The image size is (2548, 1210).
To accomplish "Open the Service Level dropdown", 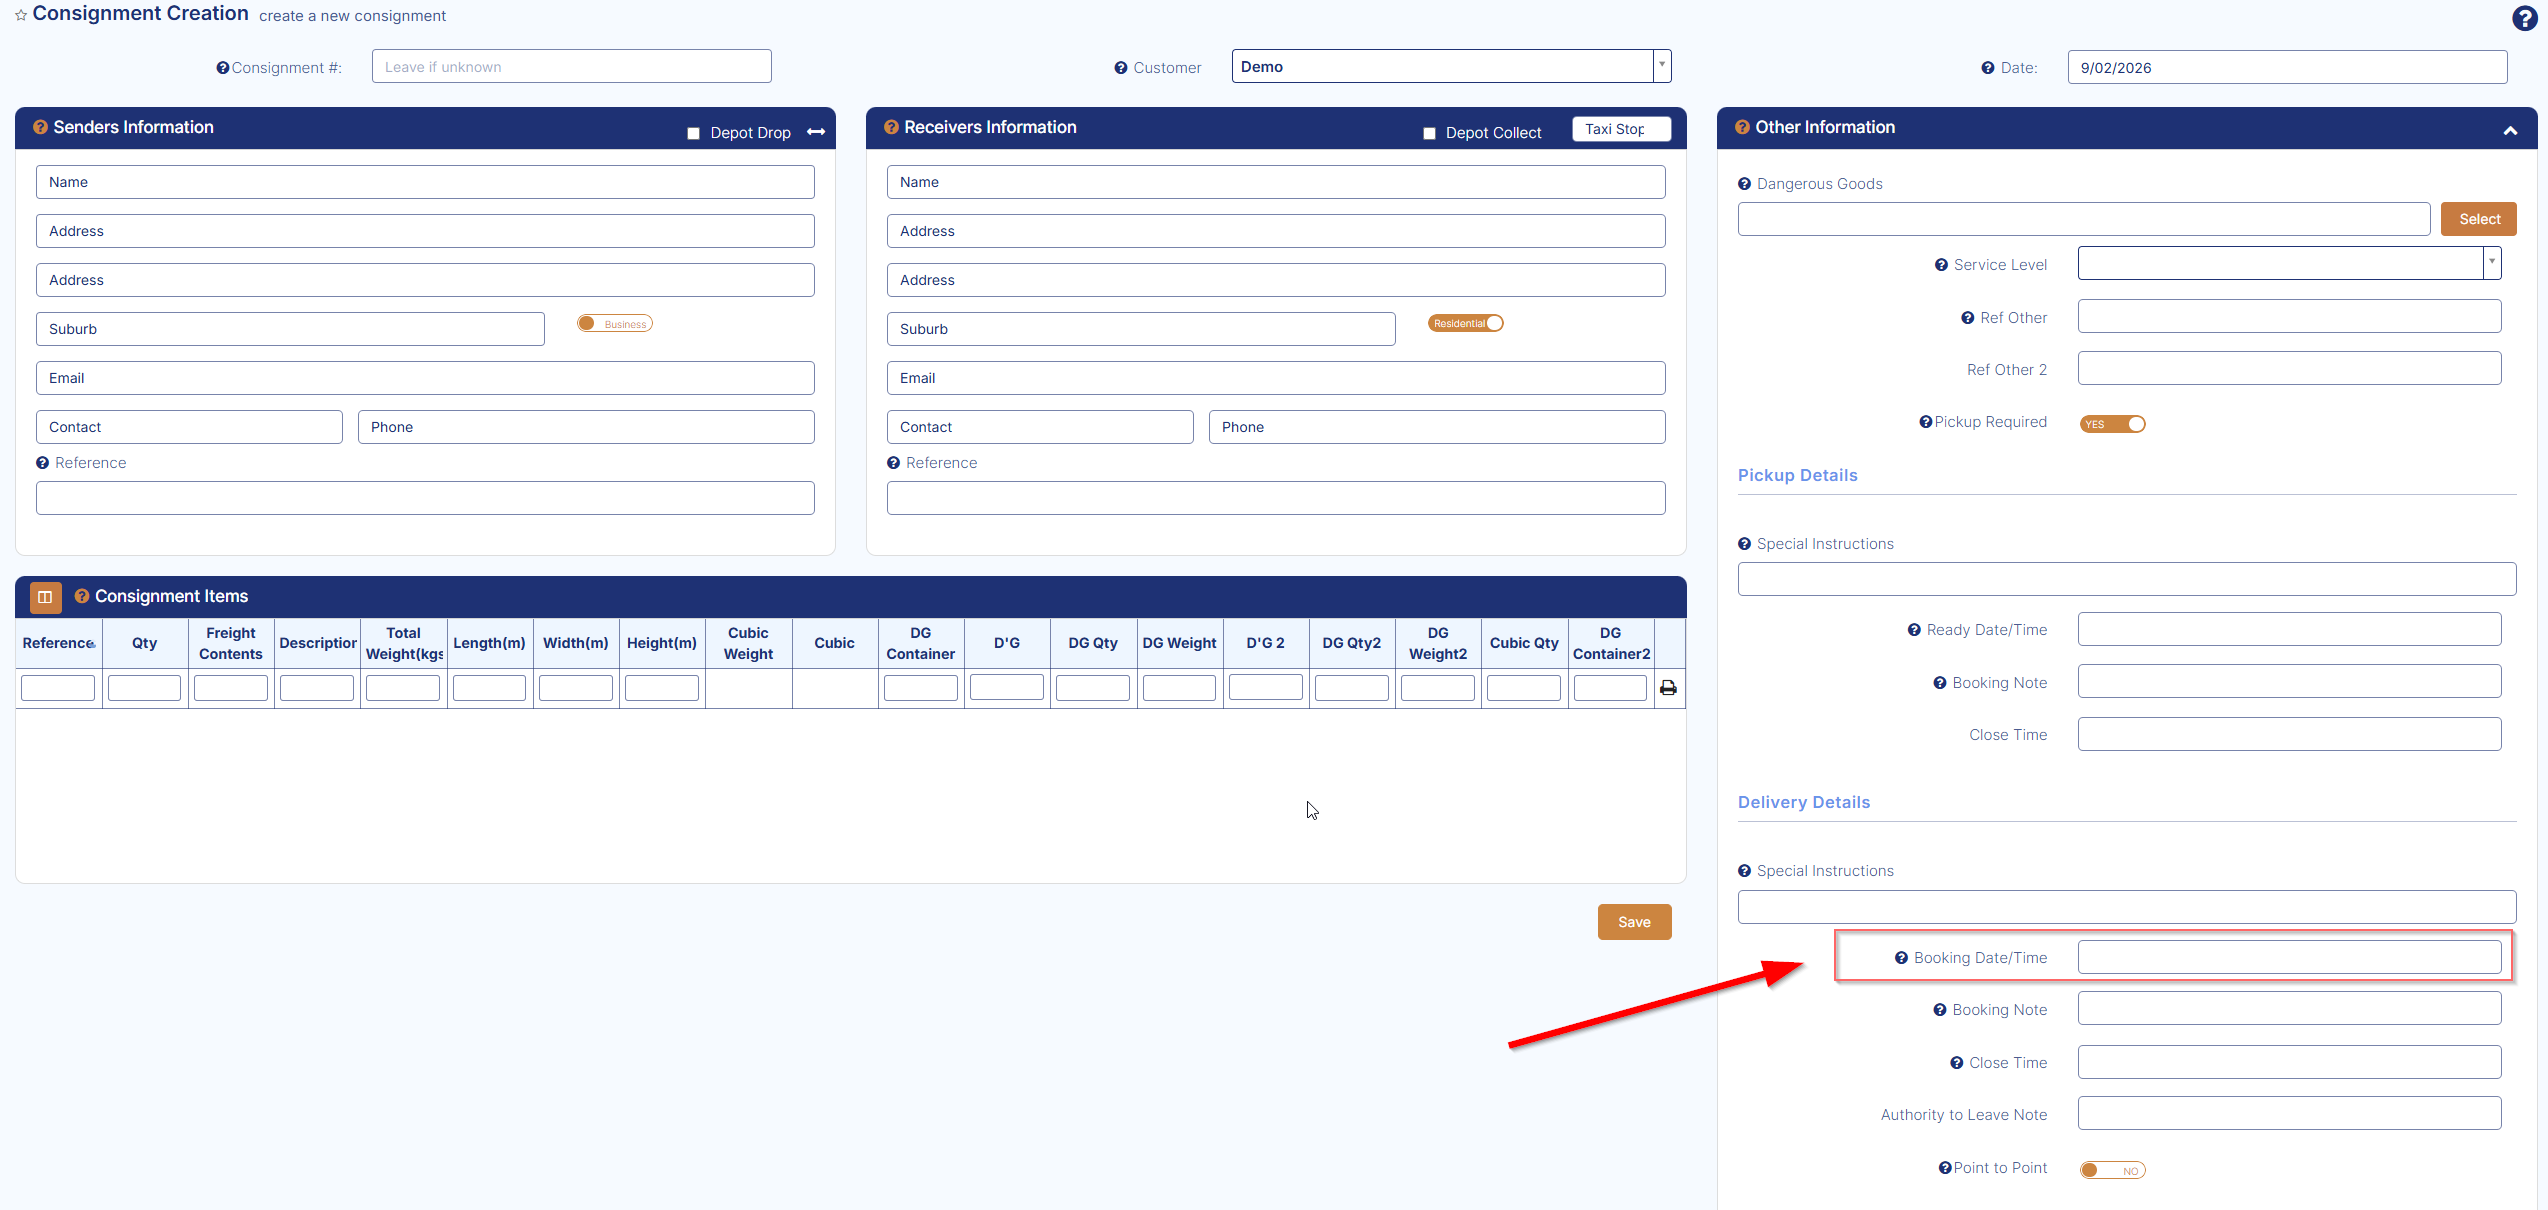I will 2491,263.
